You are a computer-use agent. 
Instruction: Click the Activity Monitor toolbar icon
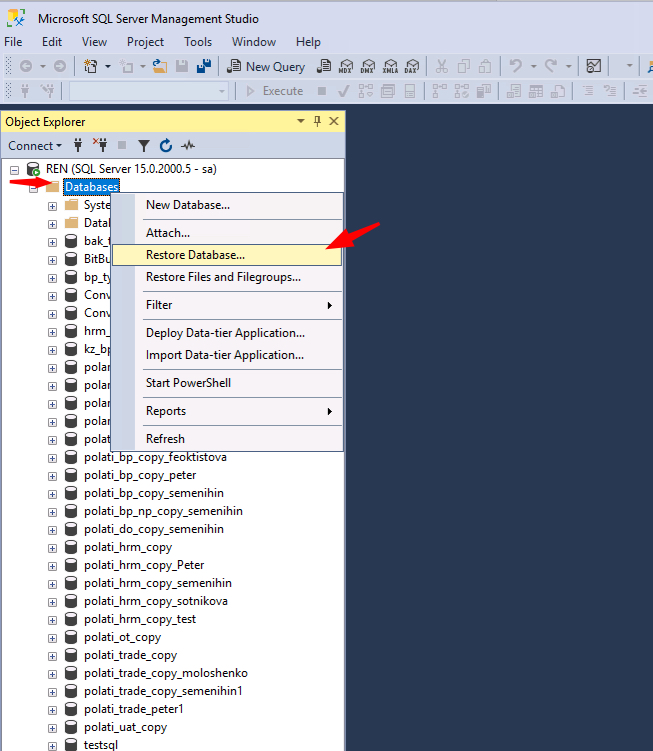point(594,66)
